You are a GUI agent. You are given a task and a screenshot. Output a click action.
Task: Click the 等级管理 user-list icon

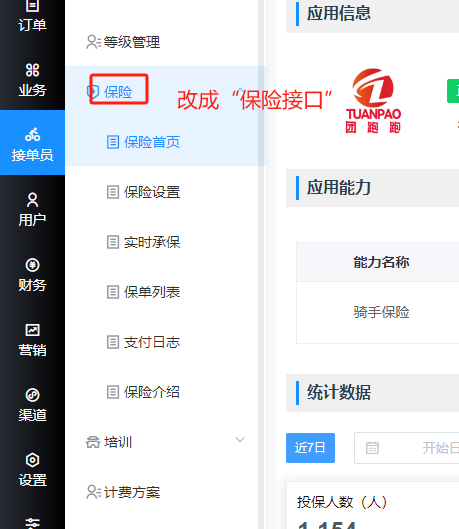(x=93, y=42)
